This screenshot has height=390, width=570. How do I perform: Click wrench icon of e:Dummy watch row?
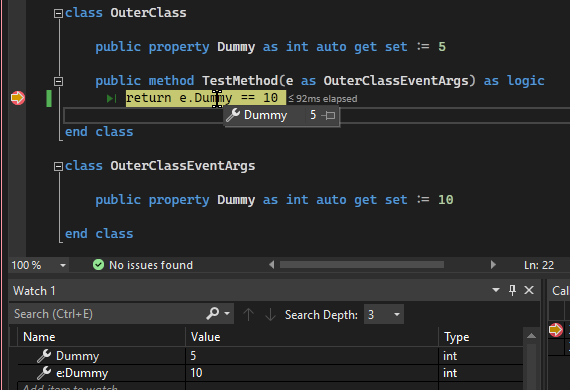click(x=44, y=373)
